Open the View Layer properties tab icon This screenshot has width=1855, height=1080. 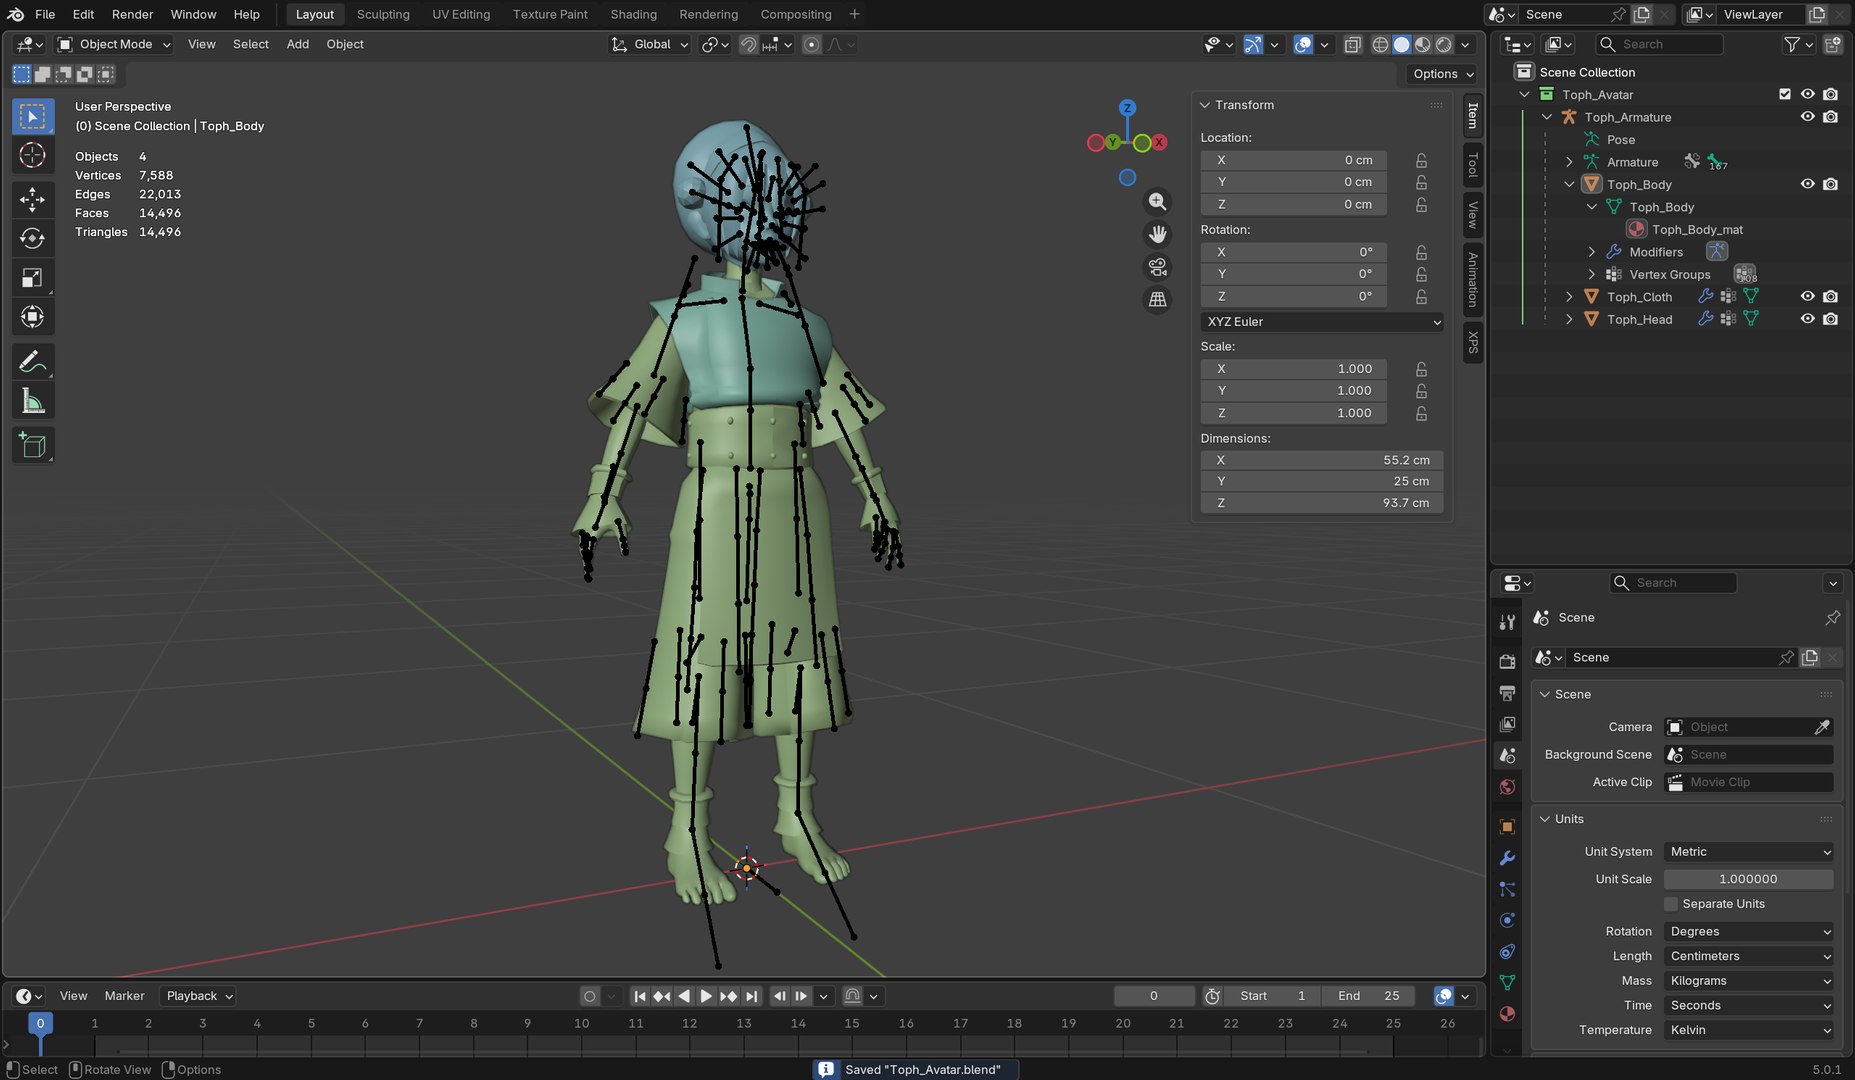[1507, 723]
